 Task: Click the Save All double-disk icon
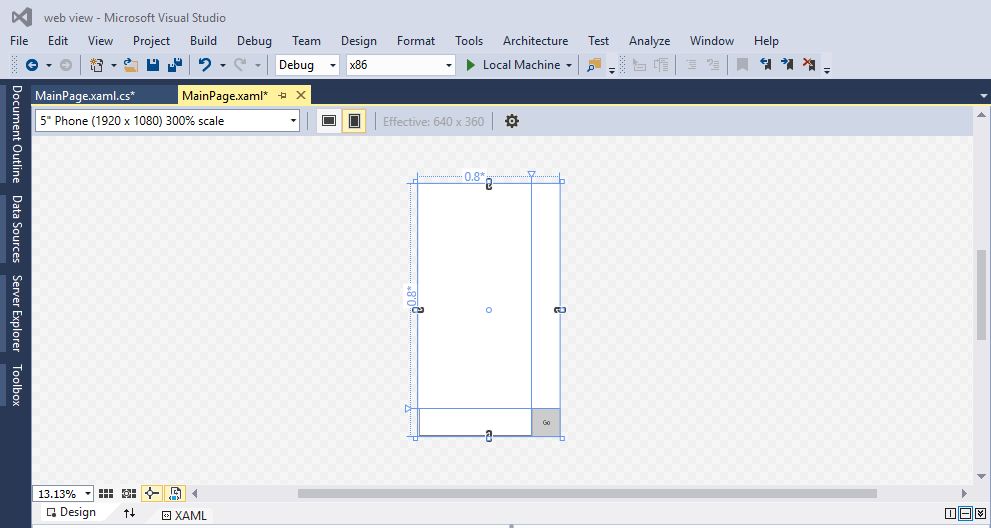click(175, 64)
